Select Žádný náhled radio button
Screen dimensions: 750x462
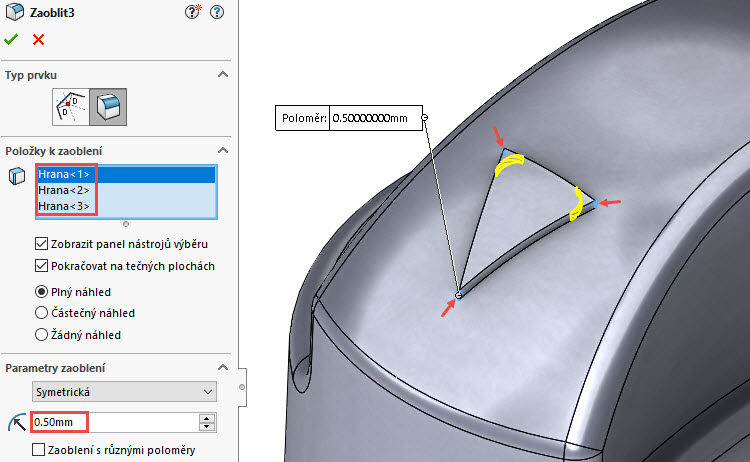42,335
